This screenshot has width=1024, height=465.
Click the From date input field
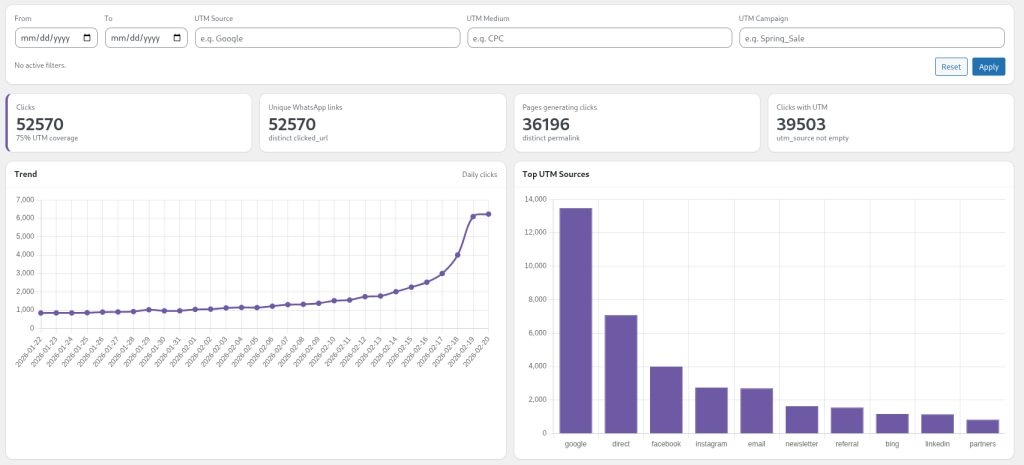pos(45,38)
